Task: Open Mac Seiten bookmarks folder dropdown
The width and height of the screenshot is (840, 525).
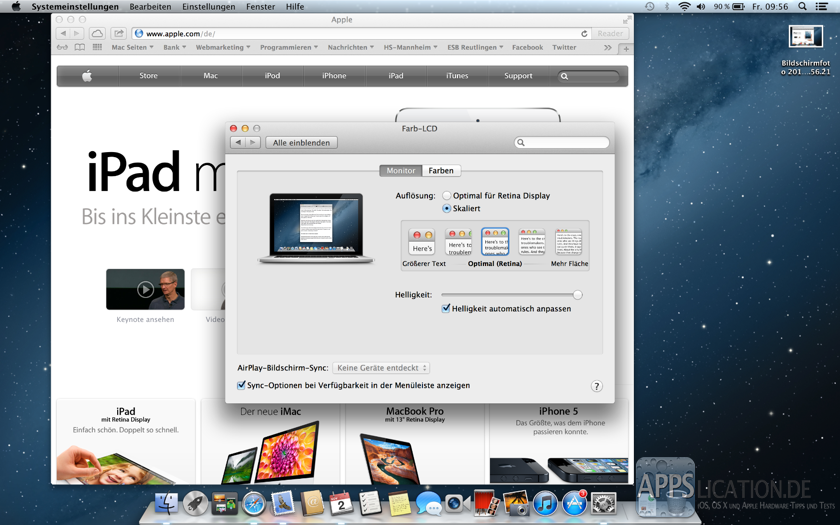Action: click(x=132, y=47)
